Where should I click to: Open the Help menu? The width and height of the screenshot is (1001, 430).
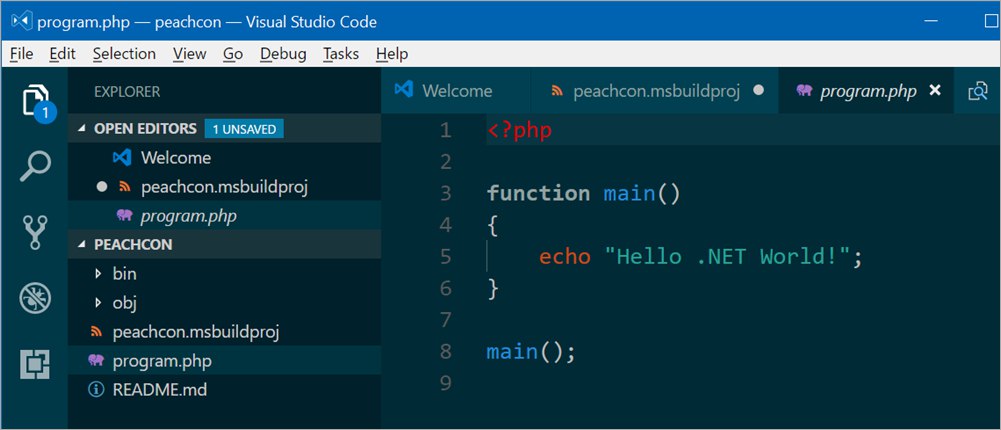392,54
